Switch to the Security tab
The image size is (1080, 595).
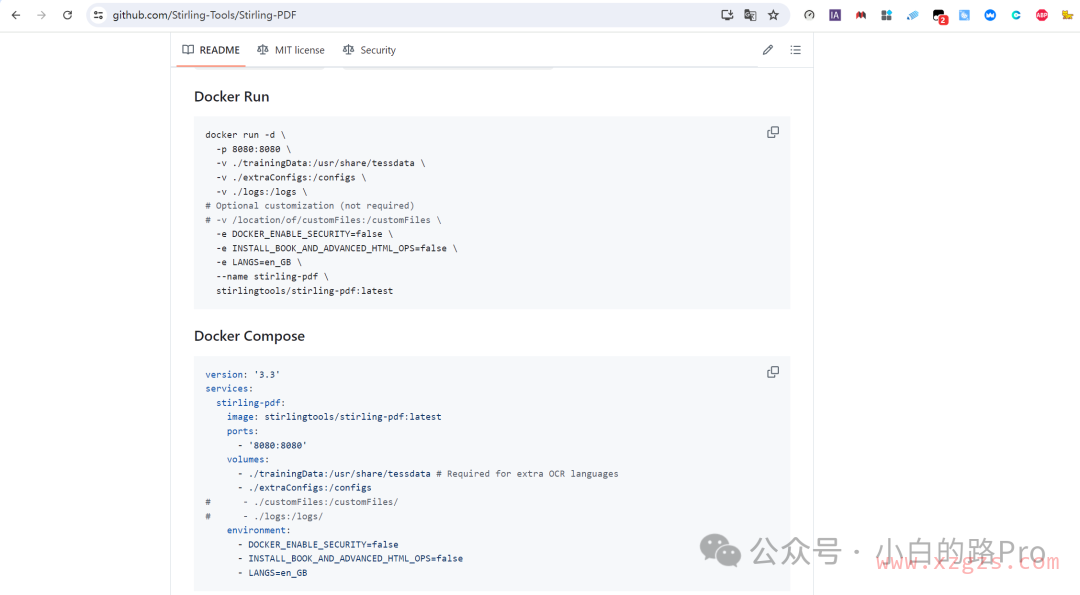point(369,50)
